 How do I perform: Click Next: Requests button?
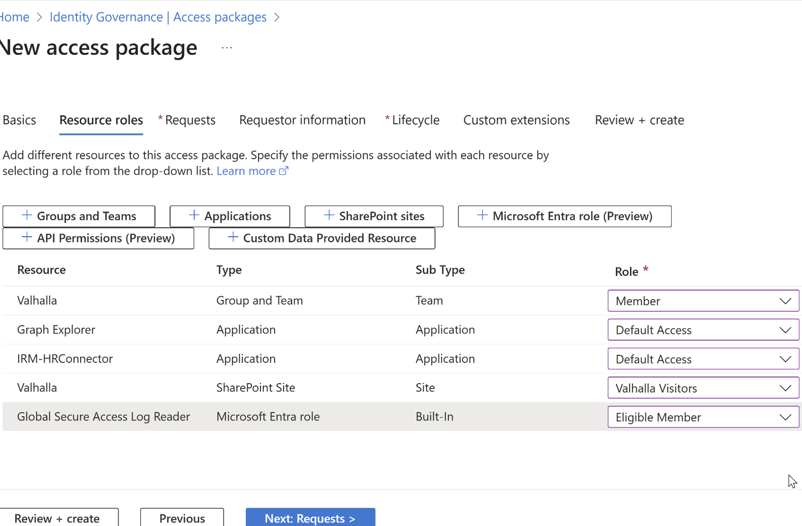point(310,517)
